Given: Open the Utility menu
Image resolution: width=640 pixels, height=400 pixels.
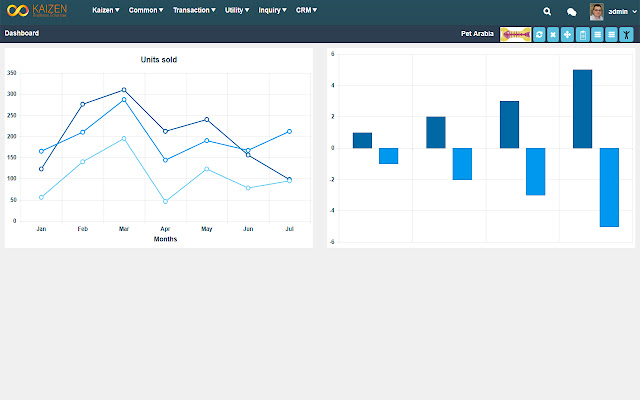Looking at the screenshot, I should click(x=237, y=10).
